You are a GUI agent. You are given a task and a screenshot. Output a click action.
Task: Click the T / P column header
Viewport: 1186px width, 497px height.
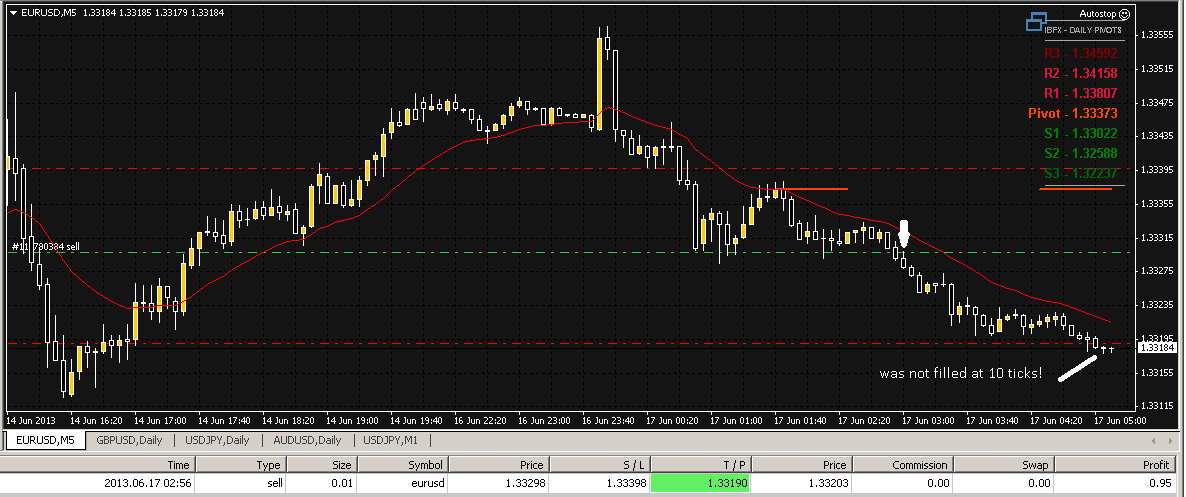699,465
